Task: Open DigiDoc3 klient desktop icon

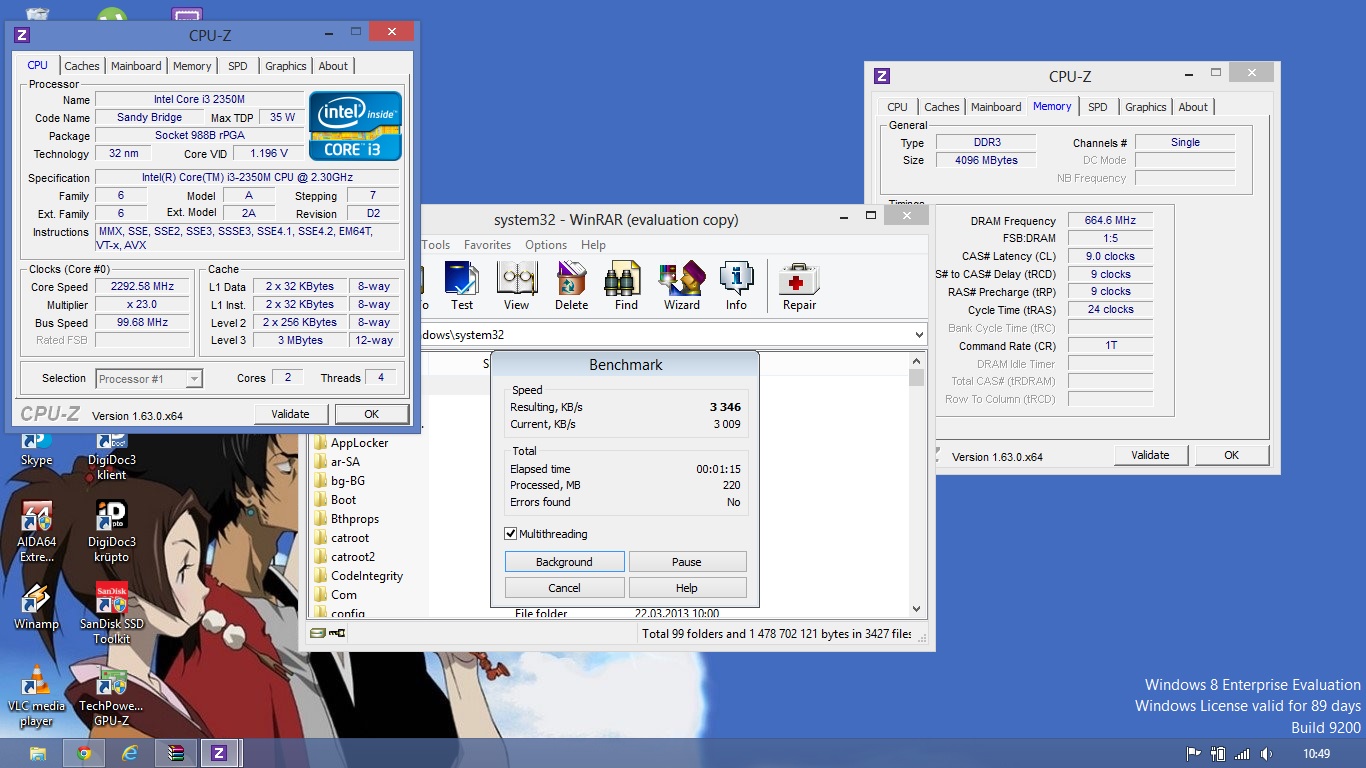Action: point(111,456)
